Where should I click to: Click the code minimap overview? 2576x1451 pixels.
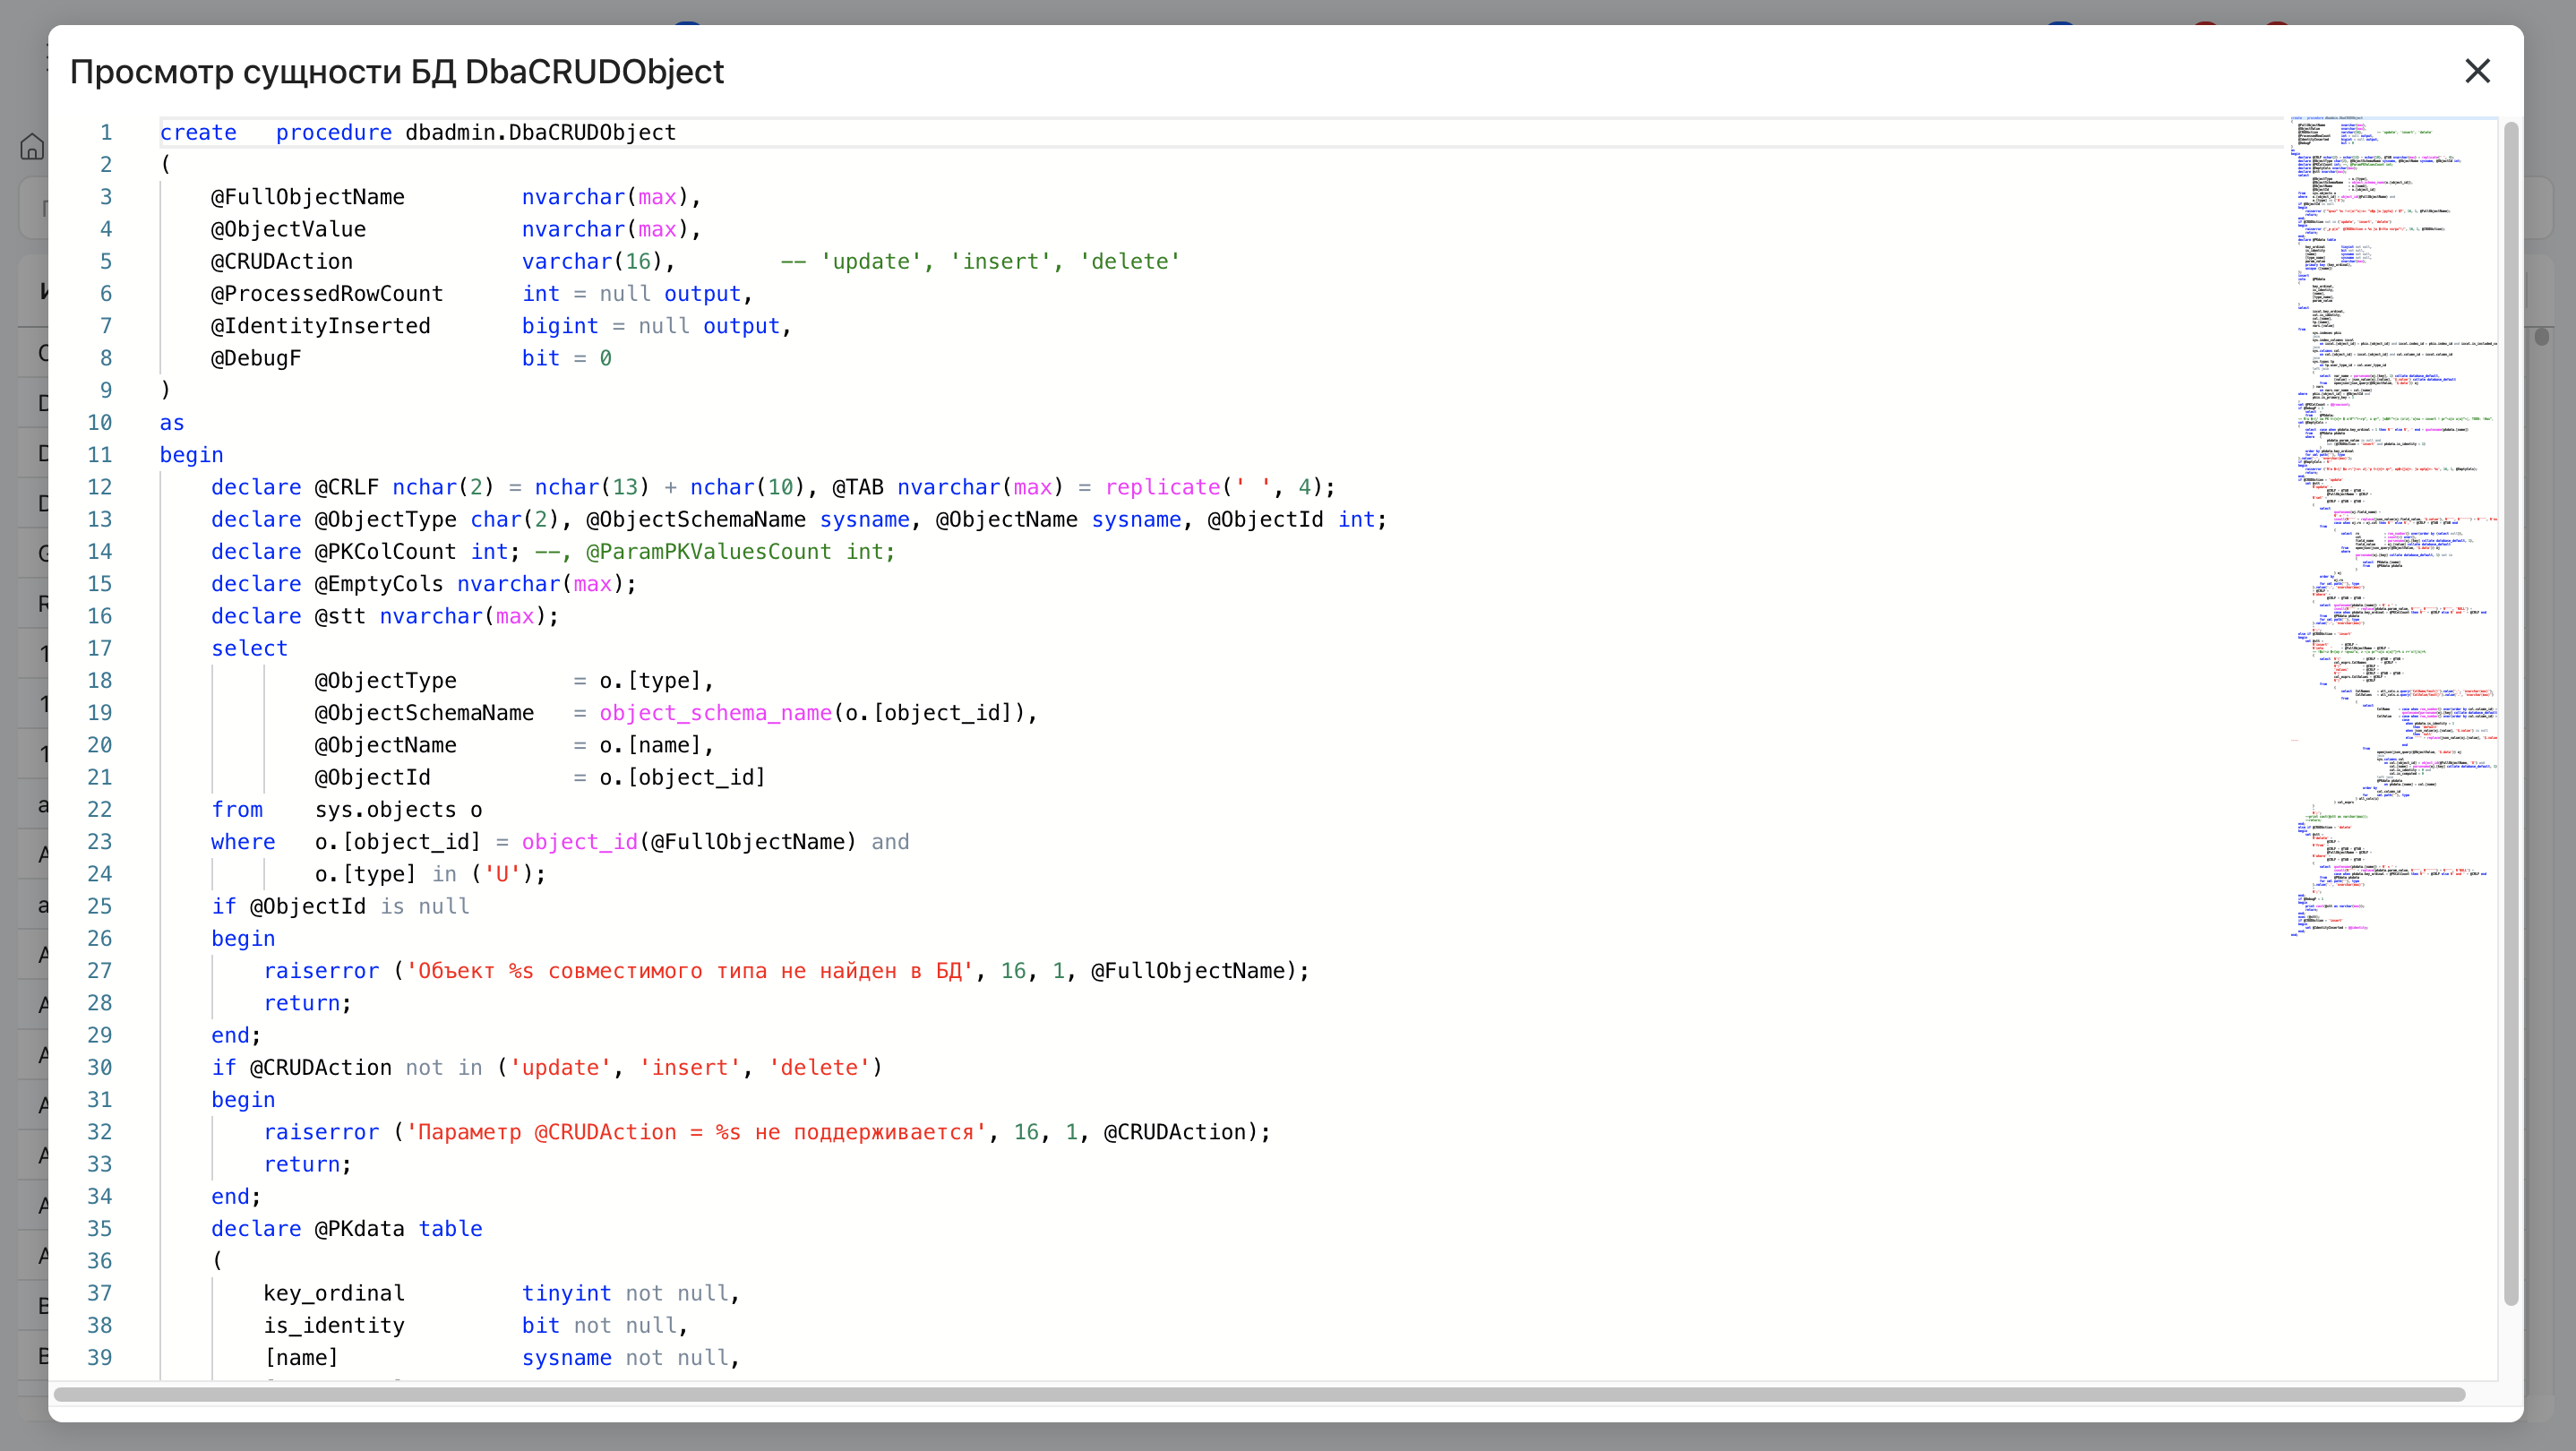click(x=2393, y=527)
